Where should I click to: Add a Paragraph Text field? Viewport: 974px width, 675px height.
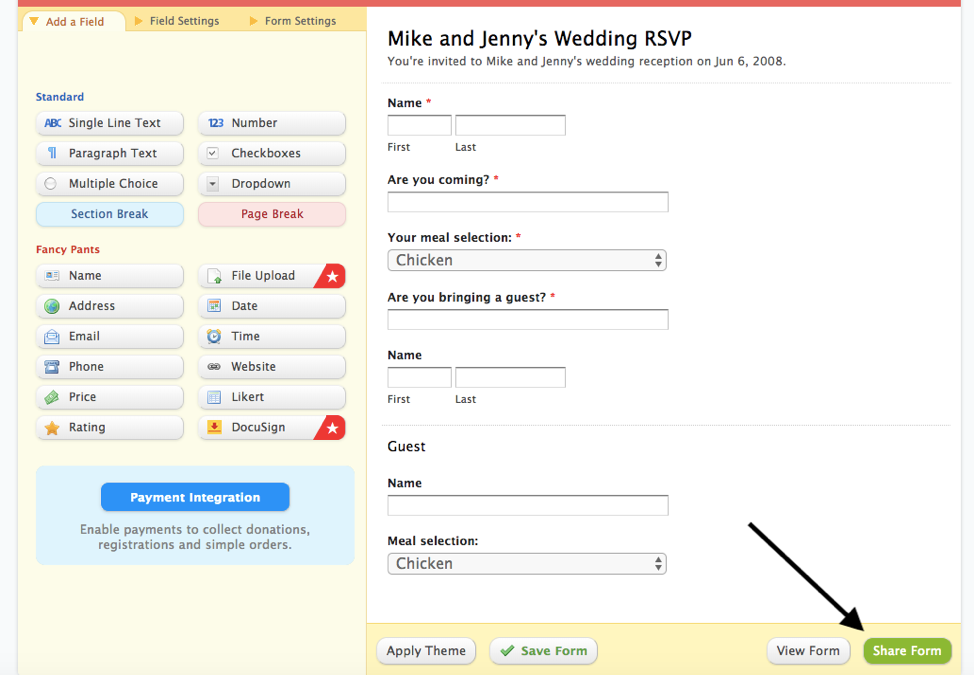[109, 153]
